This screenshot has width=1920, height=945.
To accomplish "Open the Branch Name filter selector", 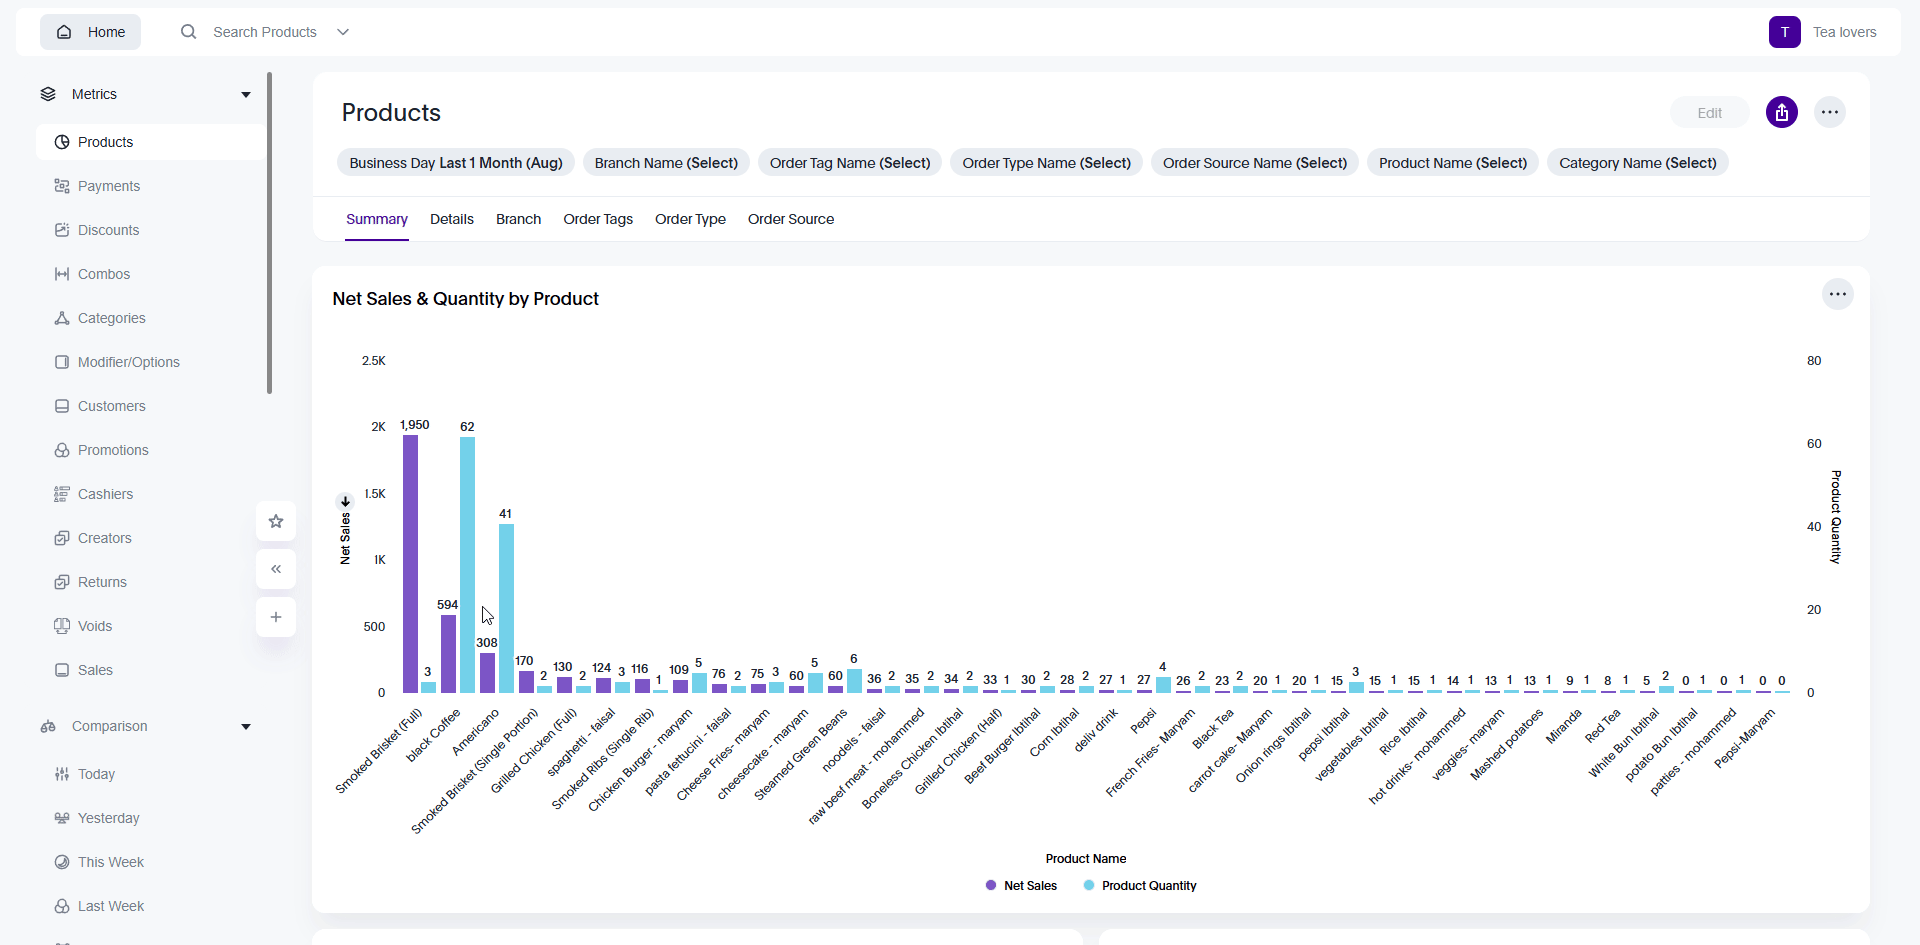I will pos(666,163).
